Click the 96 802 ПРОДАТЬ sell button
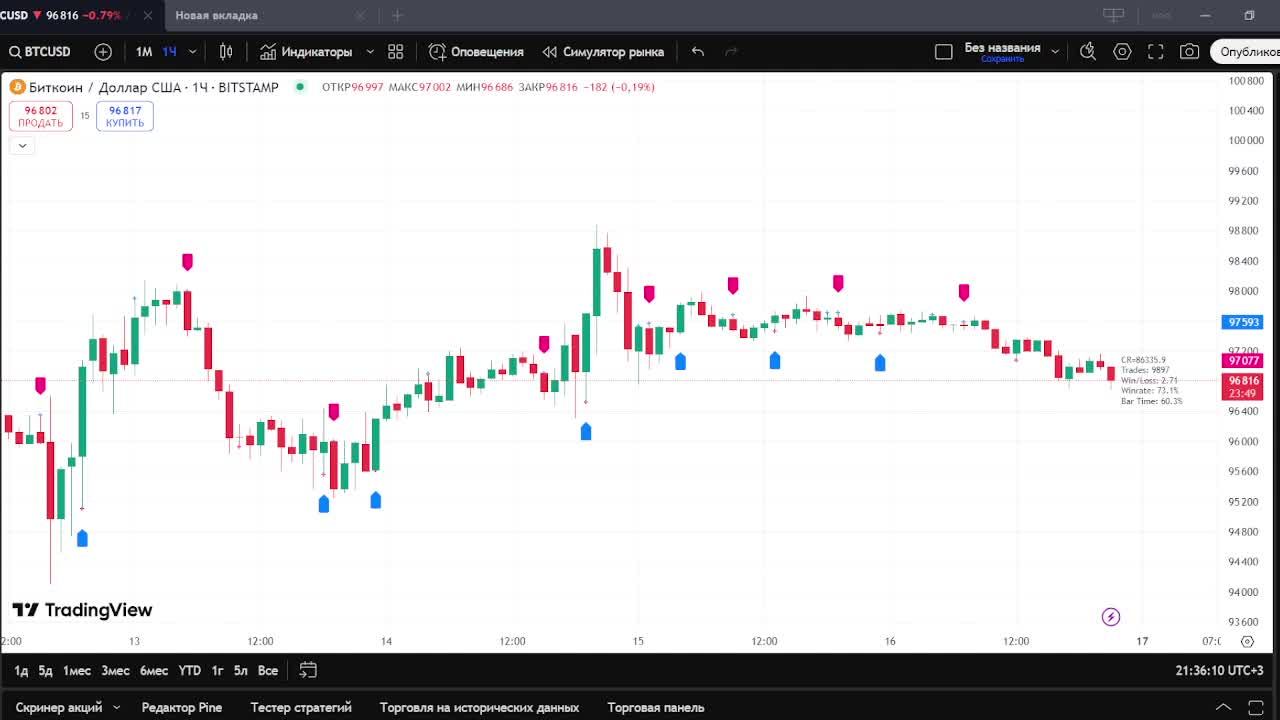 (41, 116)
